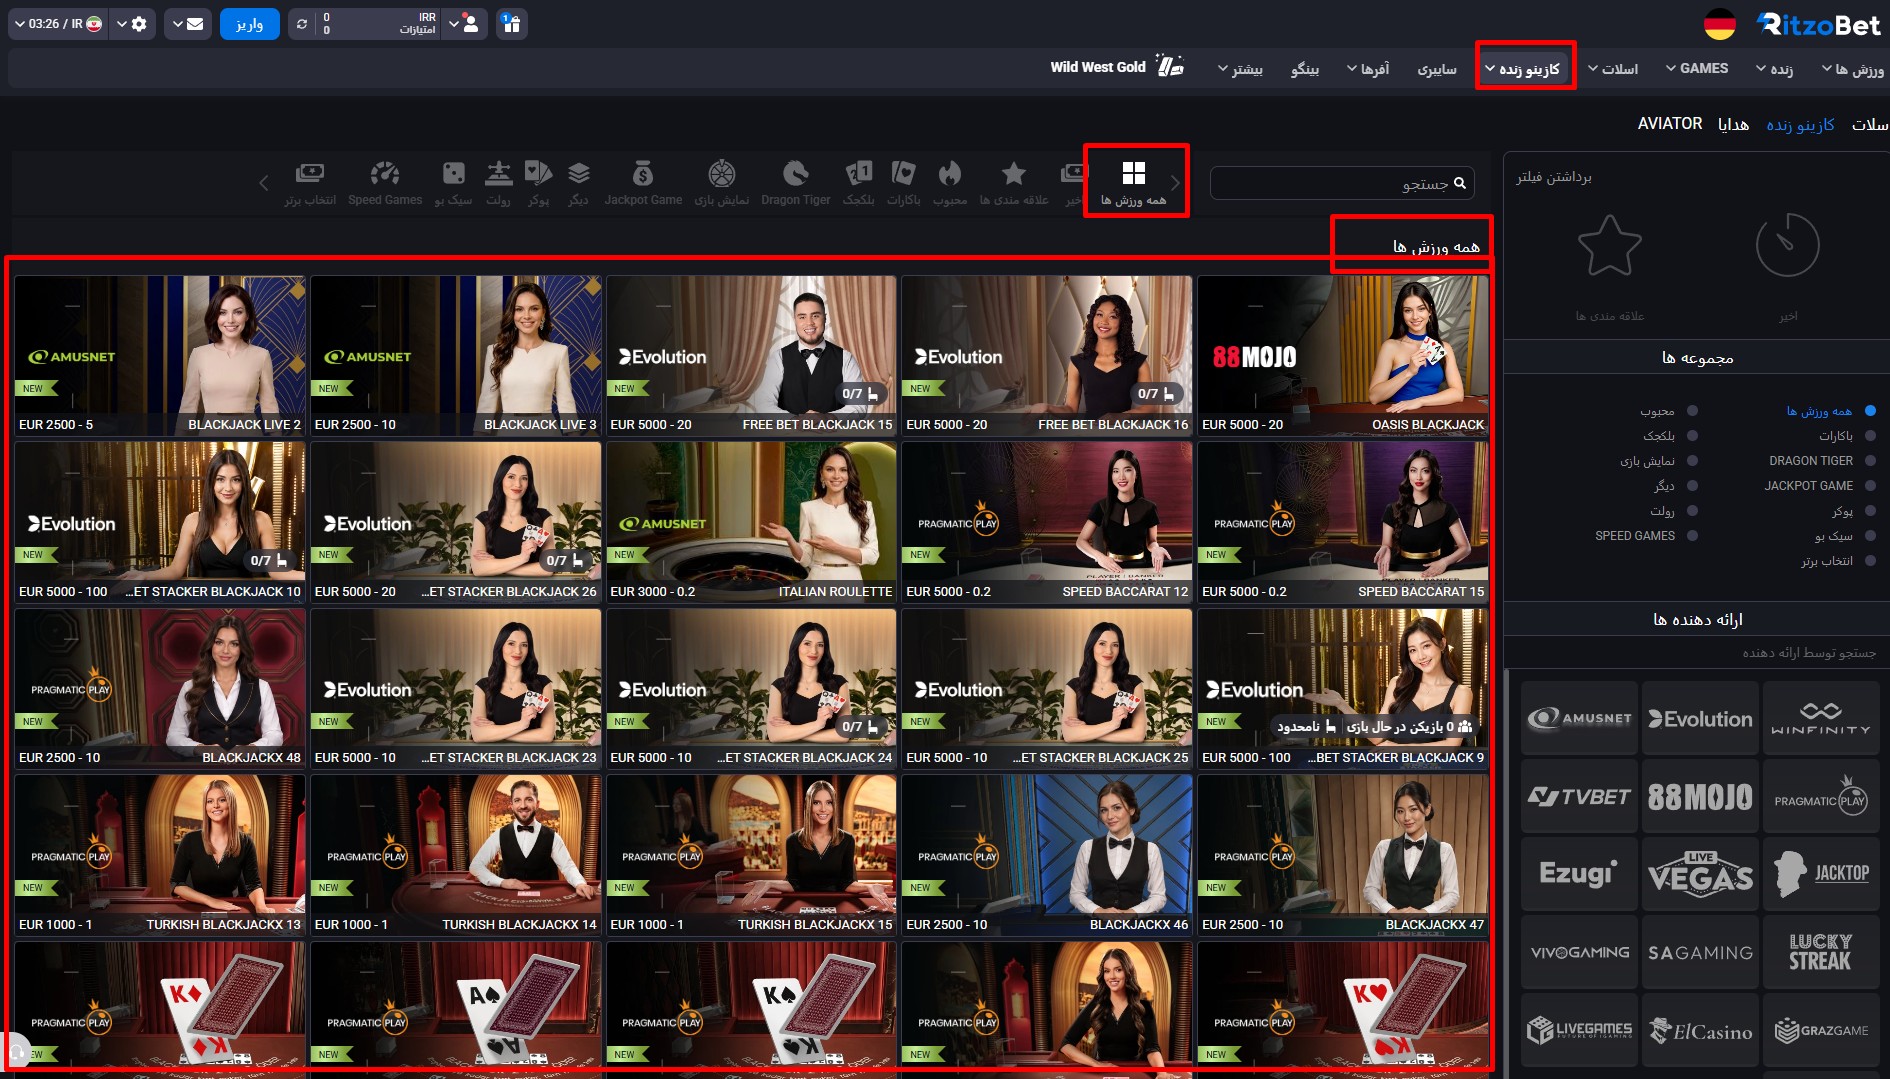Image resolution: width=1890 pixels, height=1079 pixels.
Task: Select the محبوب radio option
Action: point(1692,411)
